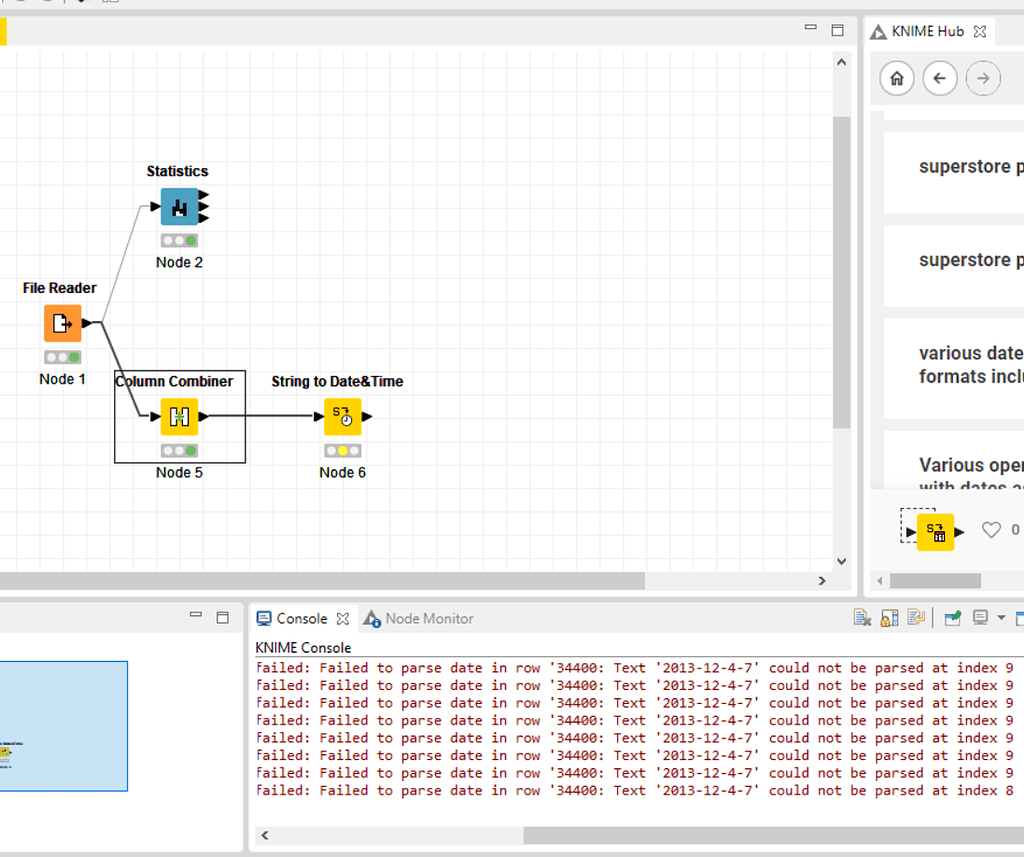The image size is (1024, 857).
Task: Toggle word wrap in console
Action: tap(916, 617)
